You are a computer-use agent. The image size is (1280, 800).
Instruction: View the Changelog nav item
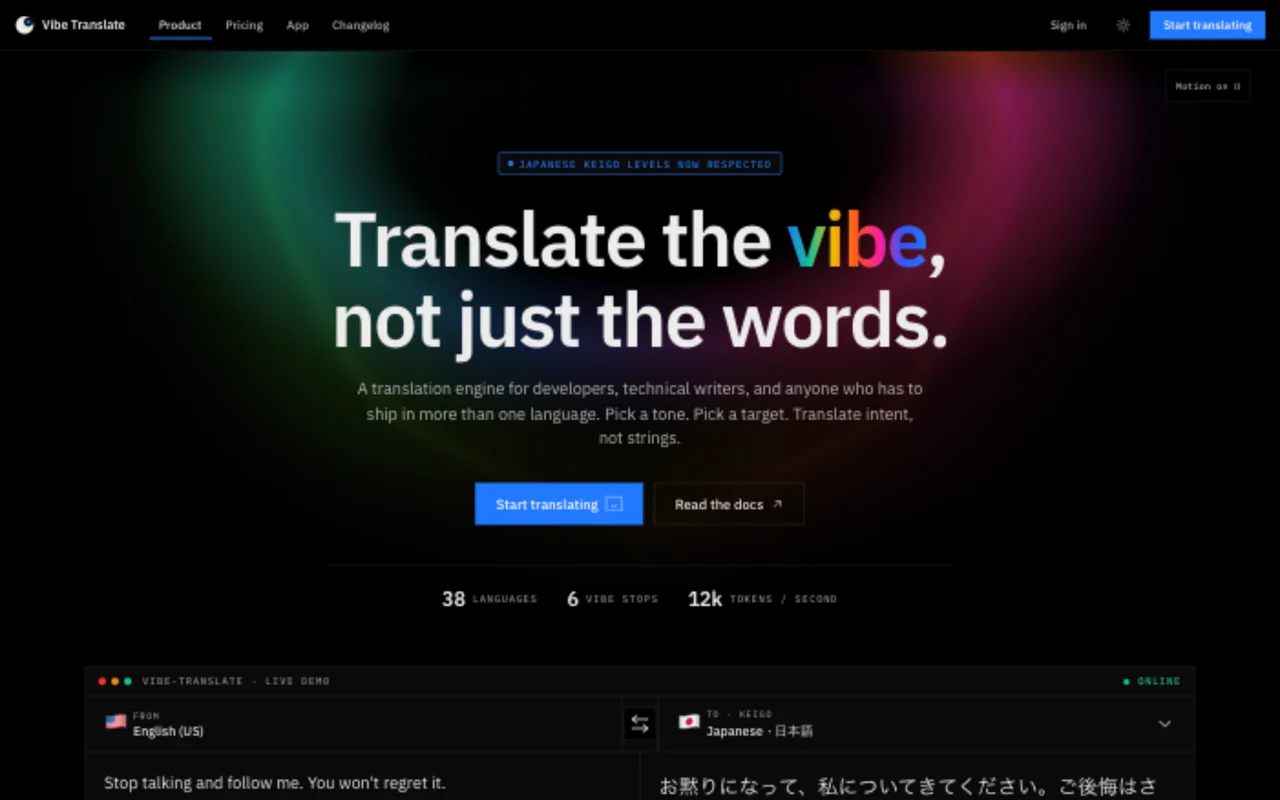(x=361, y=25)
